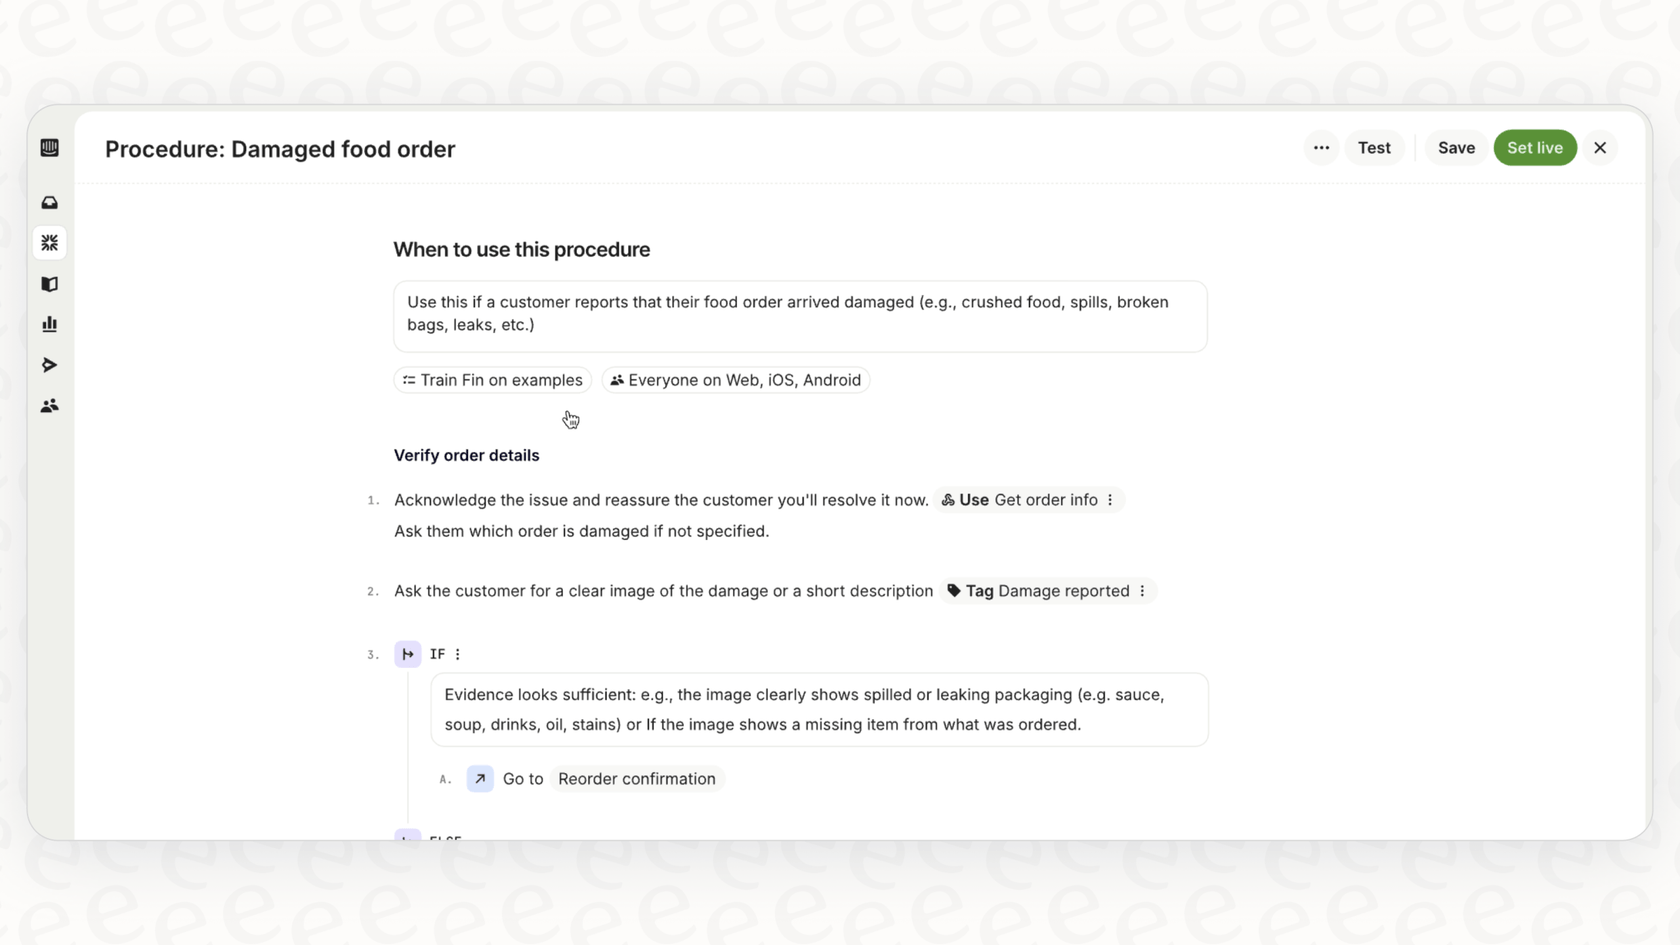Open the Inbox icon in sidebar
Viewport: 1680px width, 945px height.
49,203
